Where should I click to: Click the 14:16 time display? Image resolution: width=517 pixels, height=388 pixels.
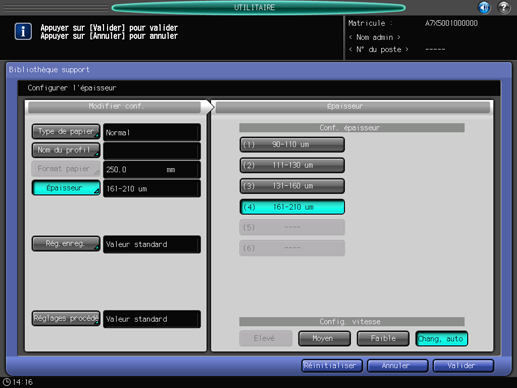[x=22, y=382]
